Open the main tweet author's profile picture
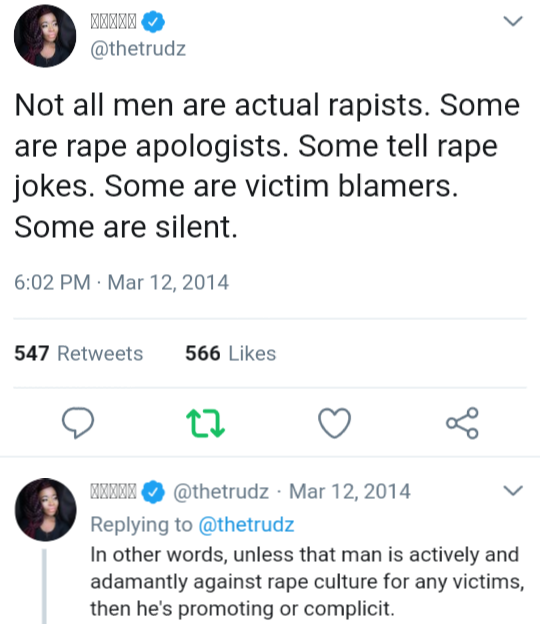 (45, 36)
